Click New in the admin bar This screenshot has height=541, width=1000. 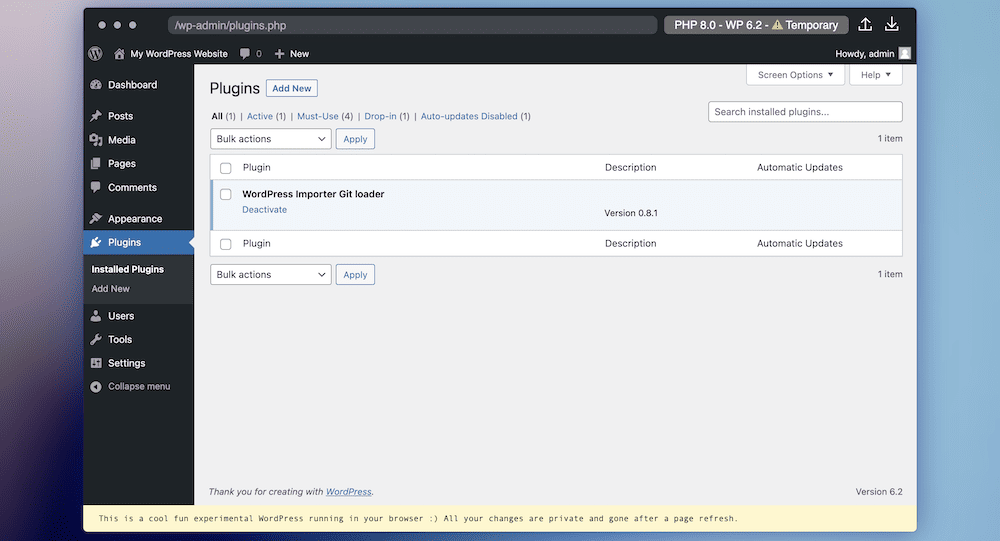(x=299, y=54)
